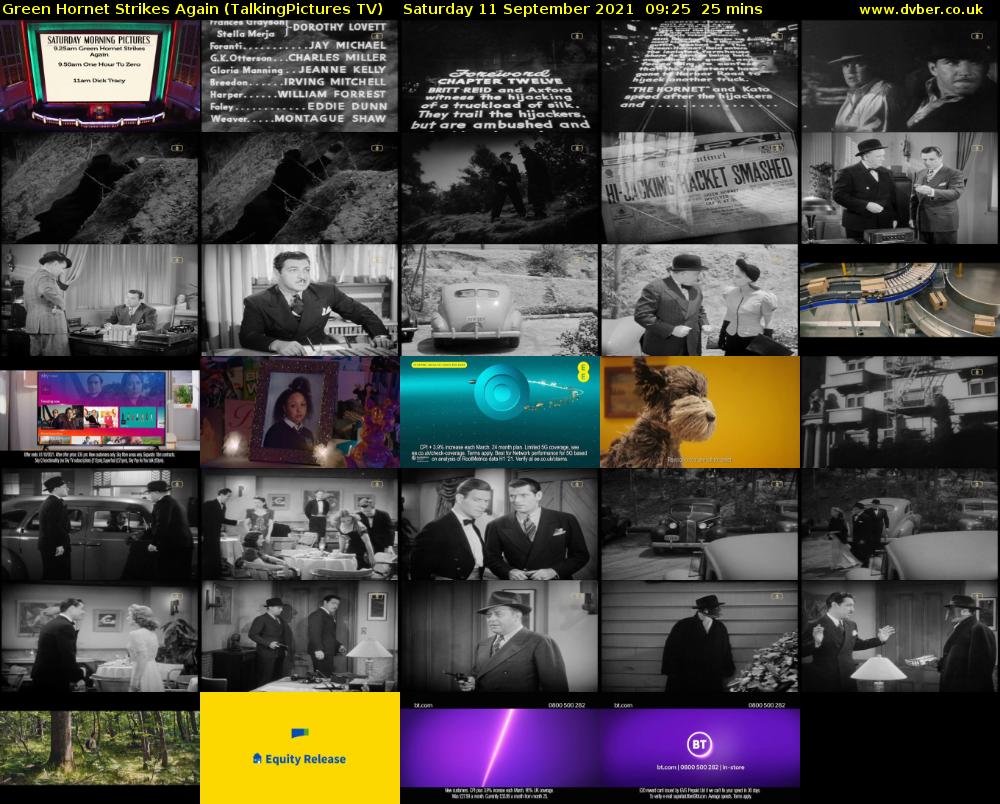The image size is (1000, 804).
Task: Open the thumbnail of two men beside a car door
Action: point(100,524)
